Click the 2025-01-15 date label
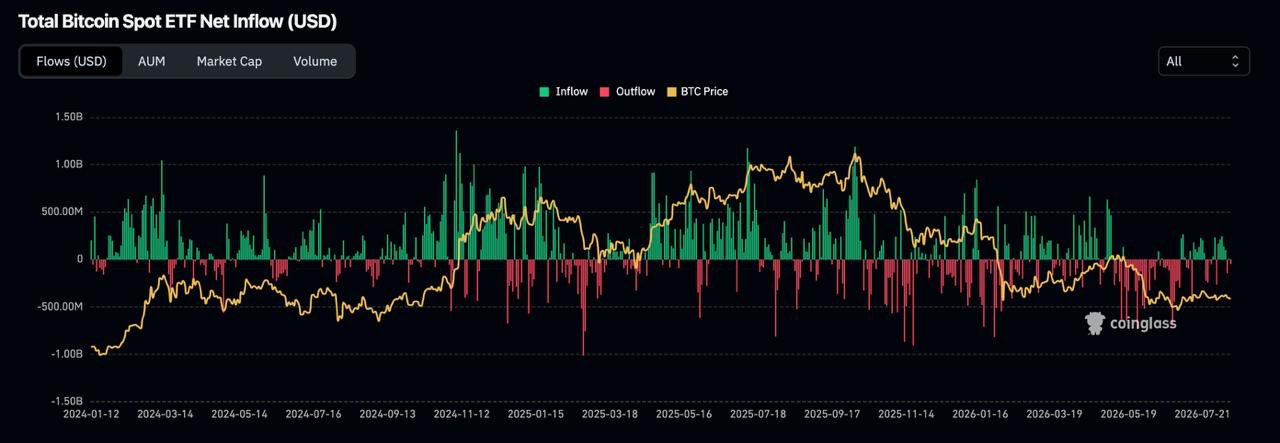 coord(535,413)
